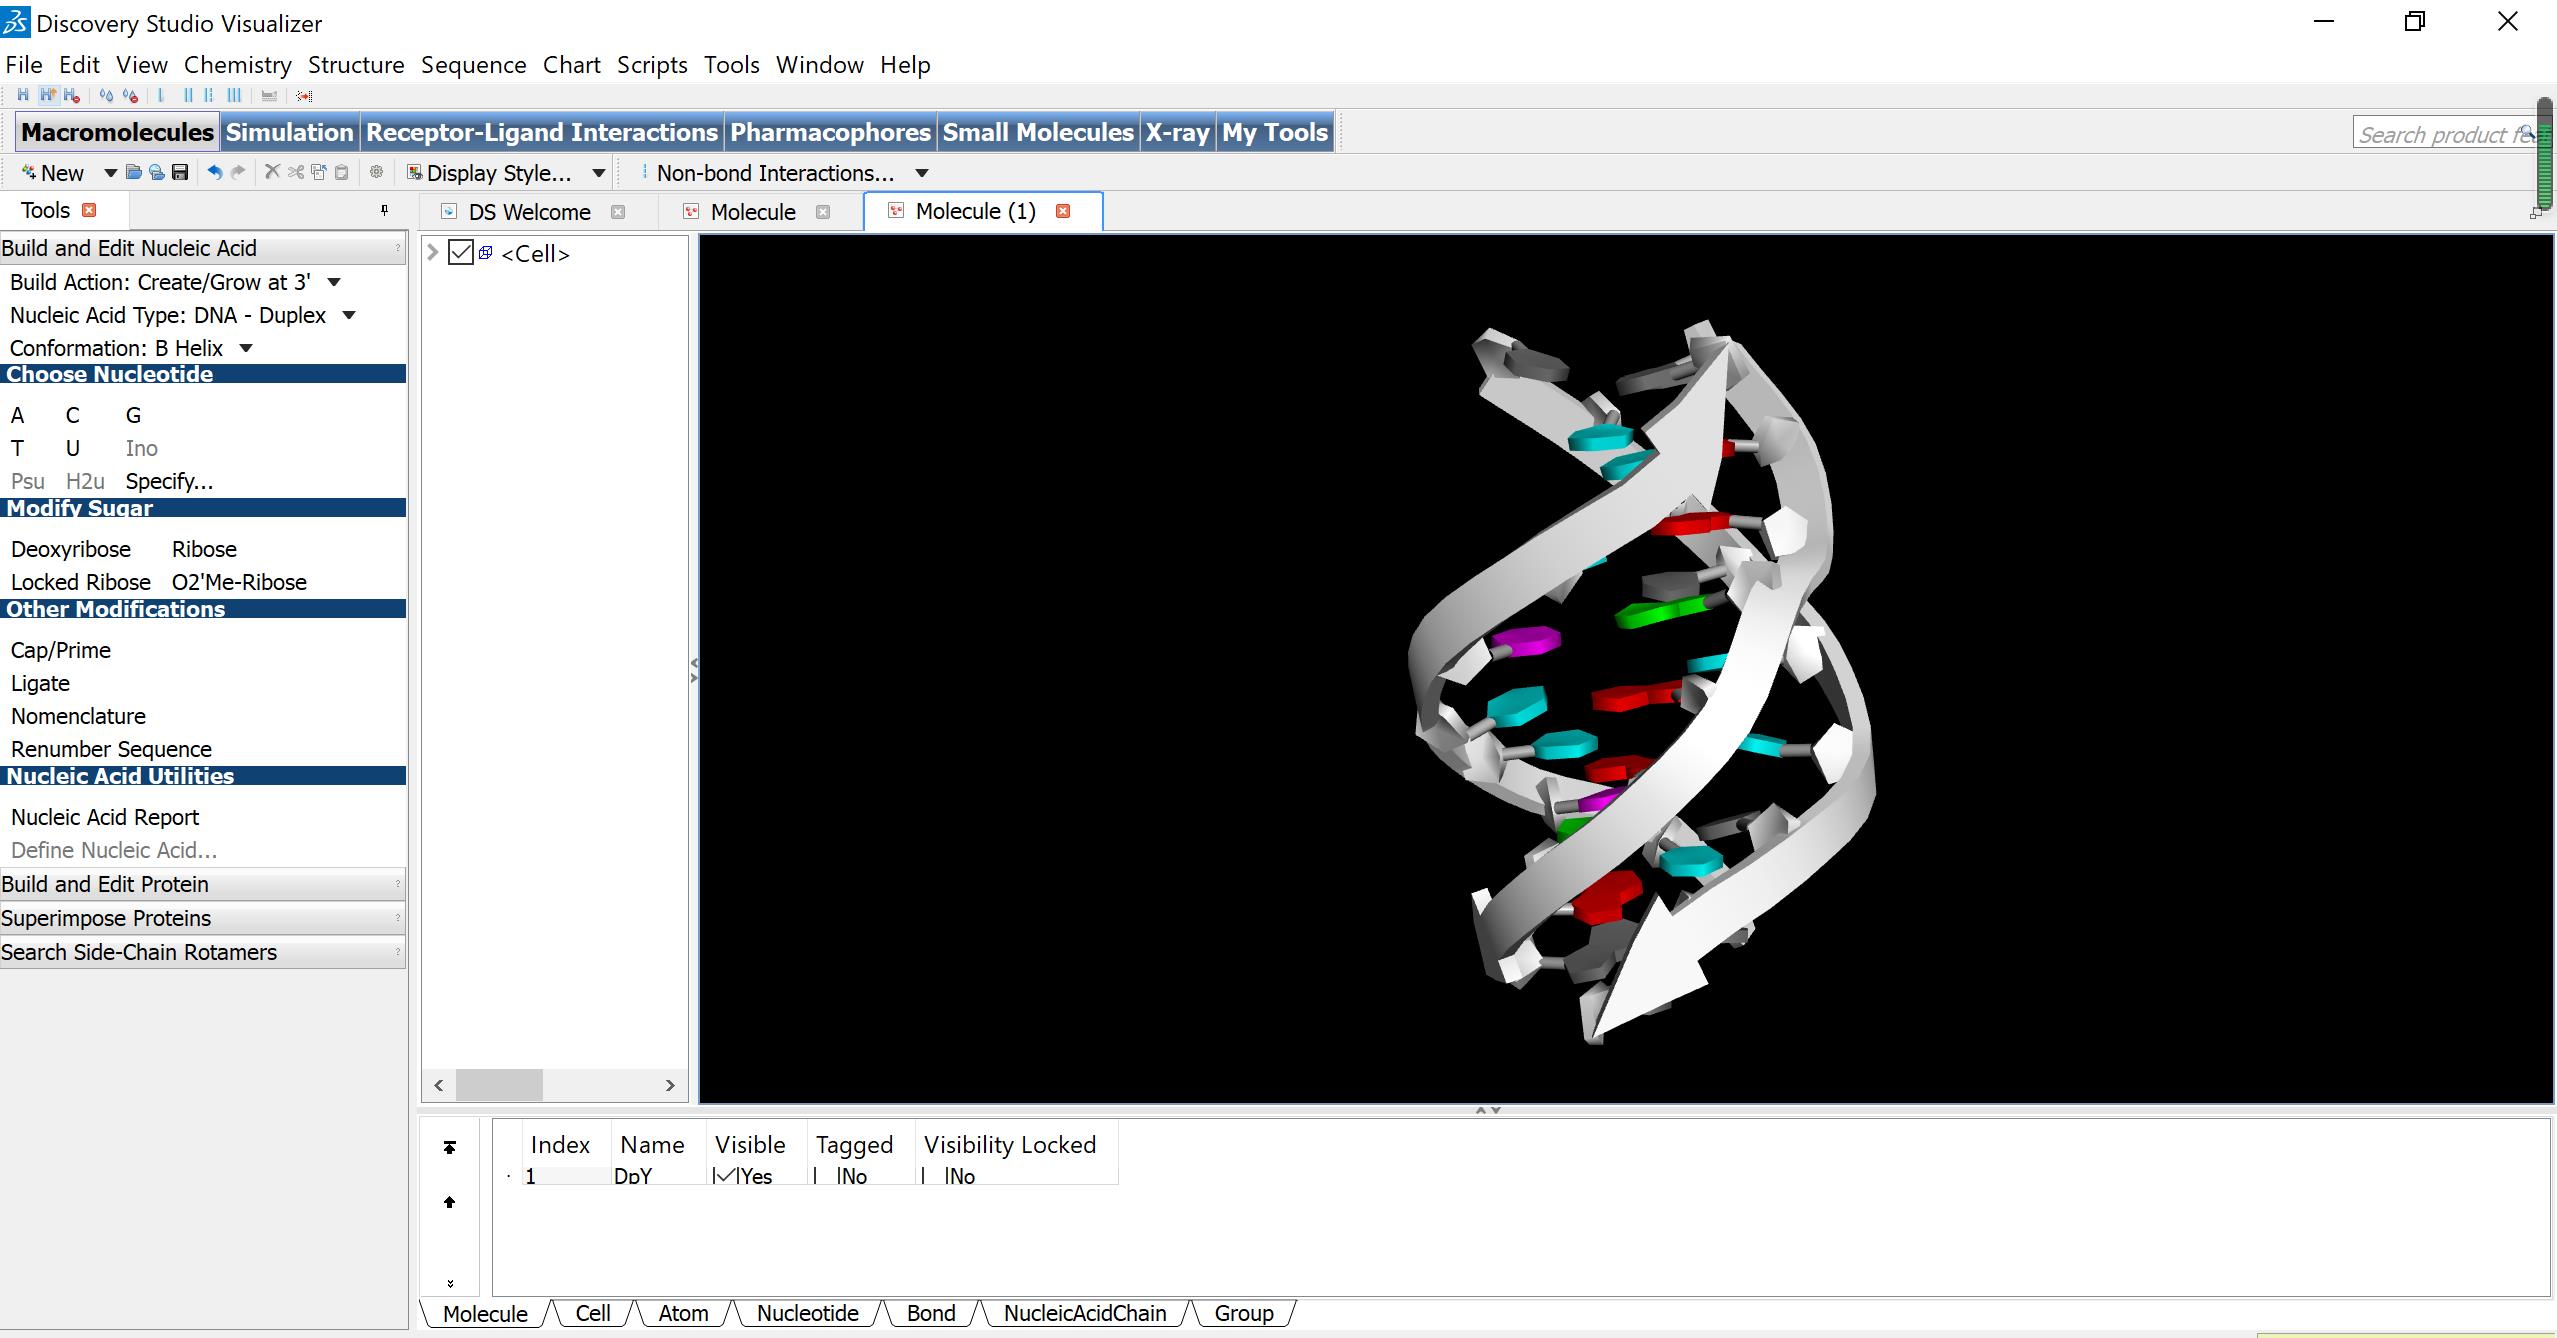This screenshot has height=1338, width=2557.
Task: Collapse Build and Edit Nucleic Acid section
Action: (x=203, y=248)
